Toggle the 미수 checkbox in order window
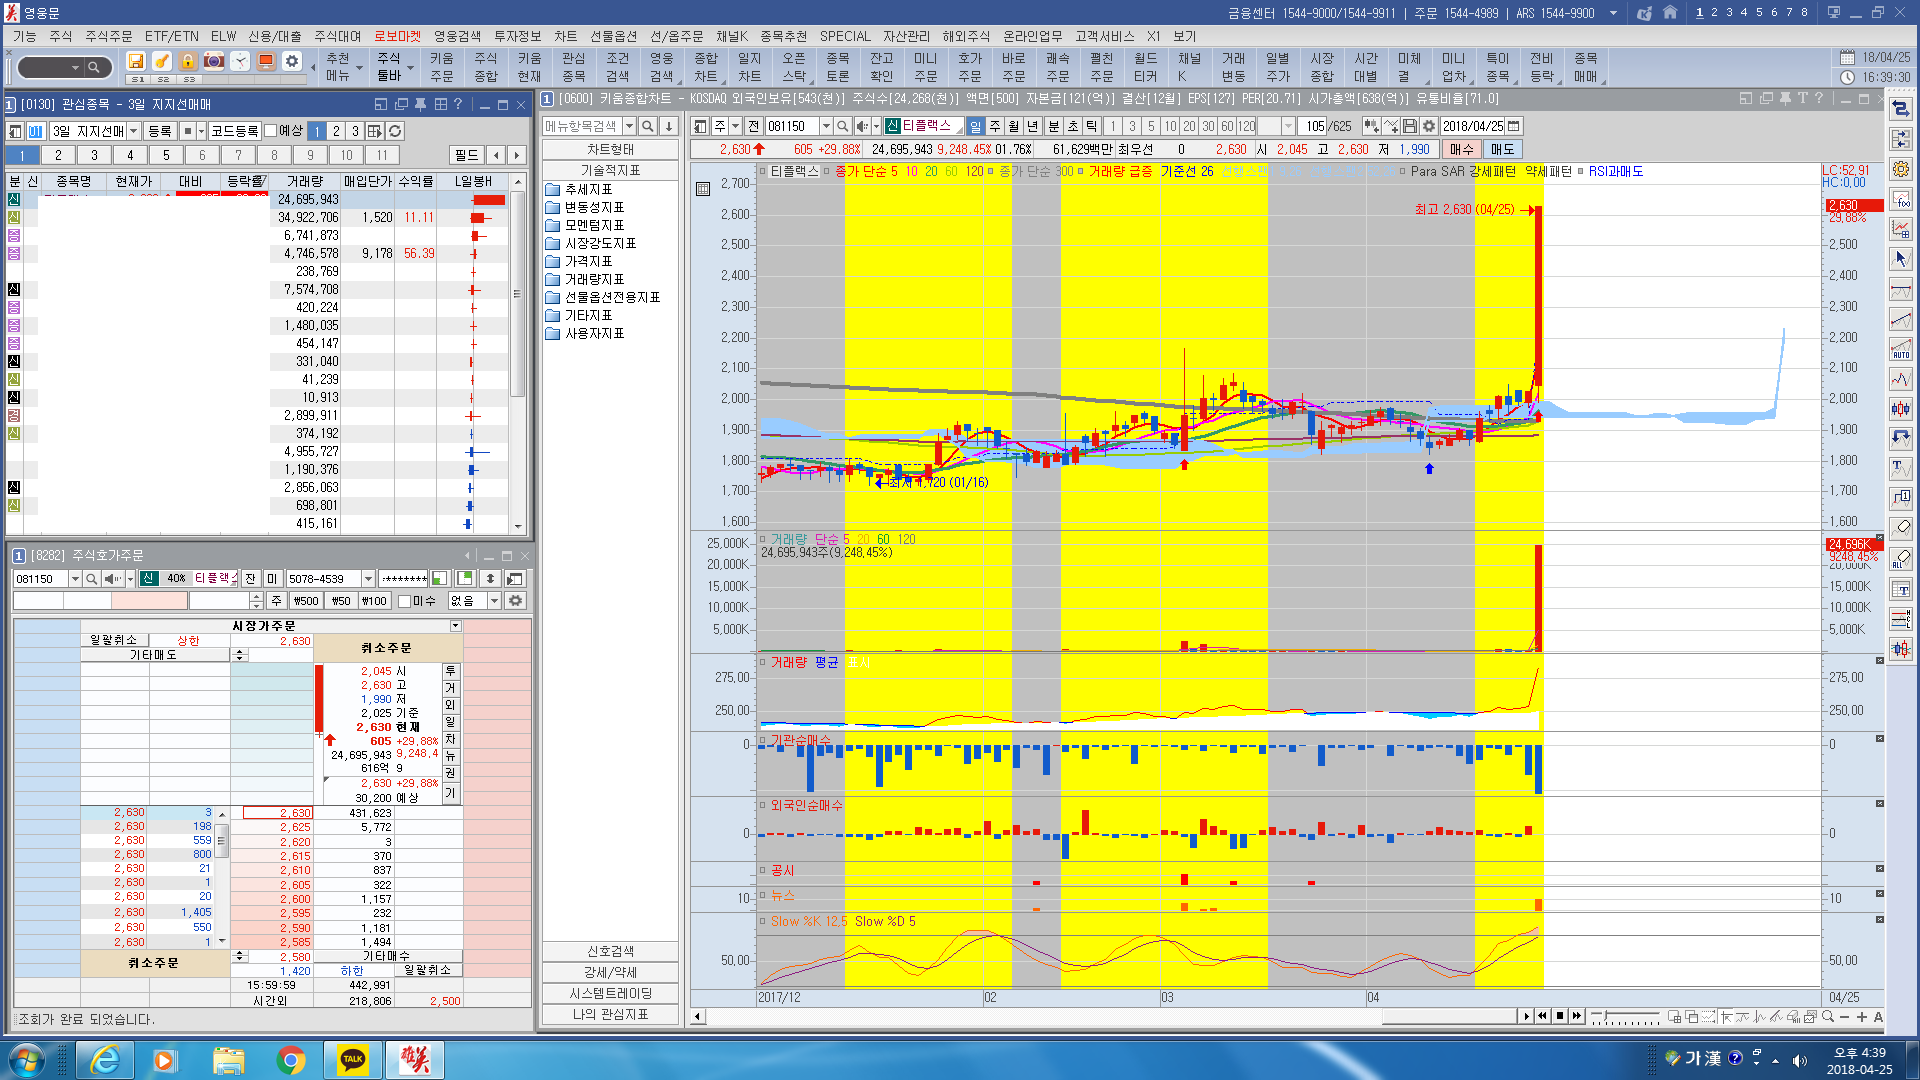Image resolution: width=1920 pixels, height=1080 pixels. (x=405, y=601)
